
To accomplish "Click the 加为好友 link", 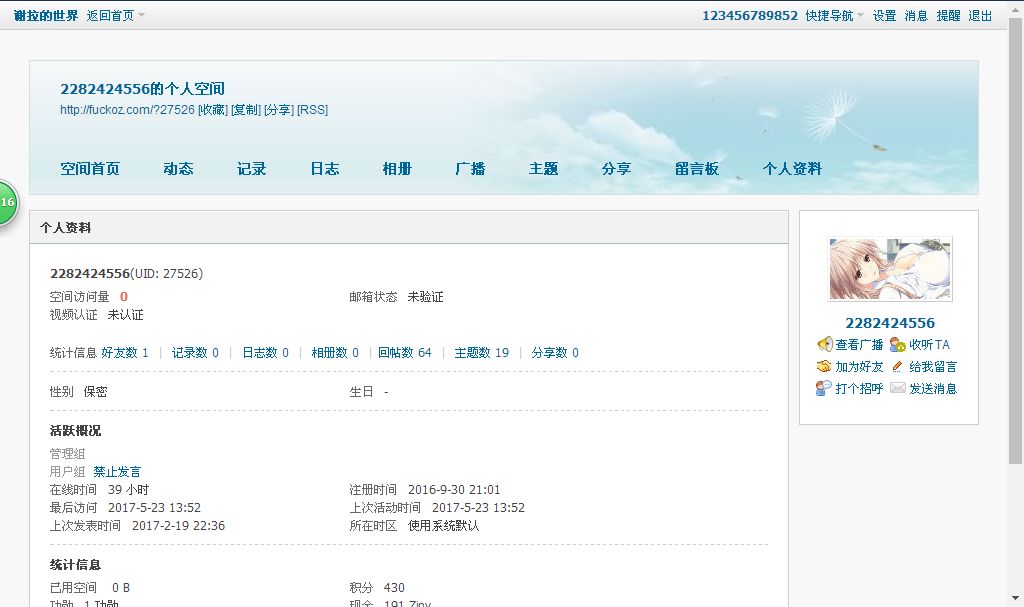I will click(x=859, y=367).
